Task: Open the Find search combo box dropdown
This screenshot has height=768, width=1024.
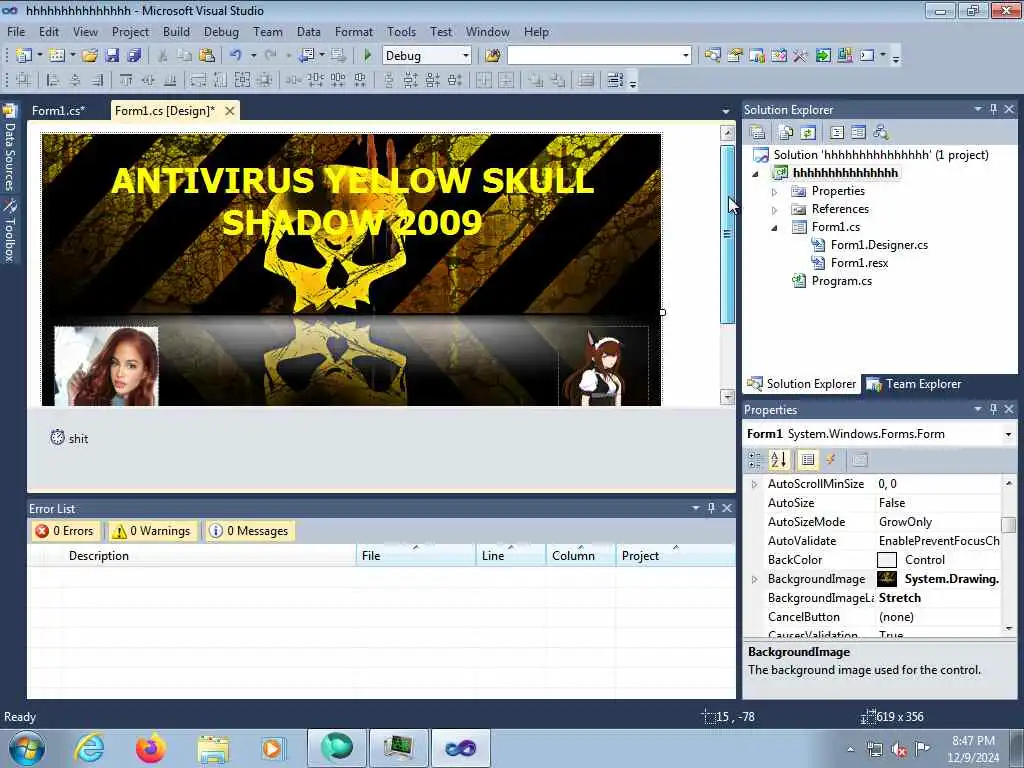Action: click(x=685, y=56)
